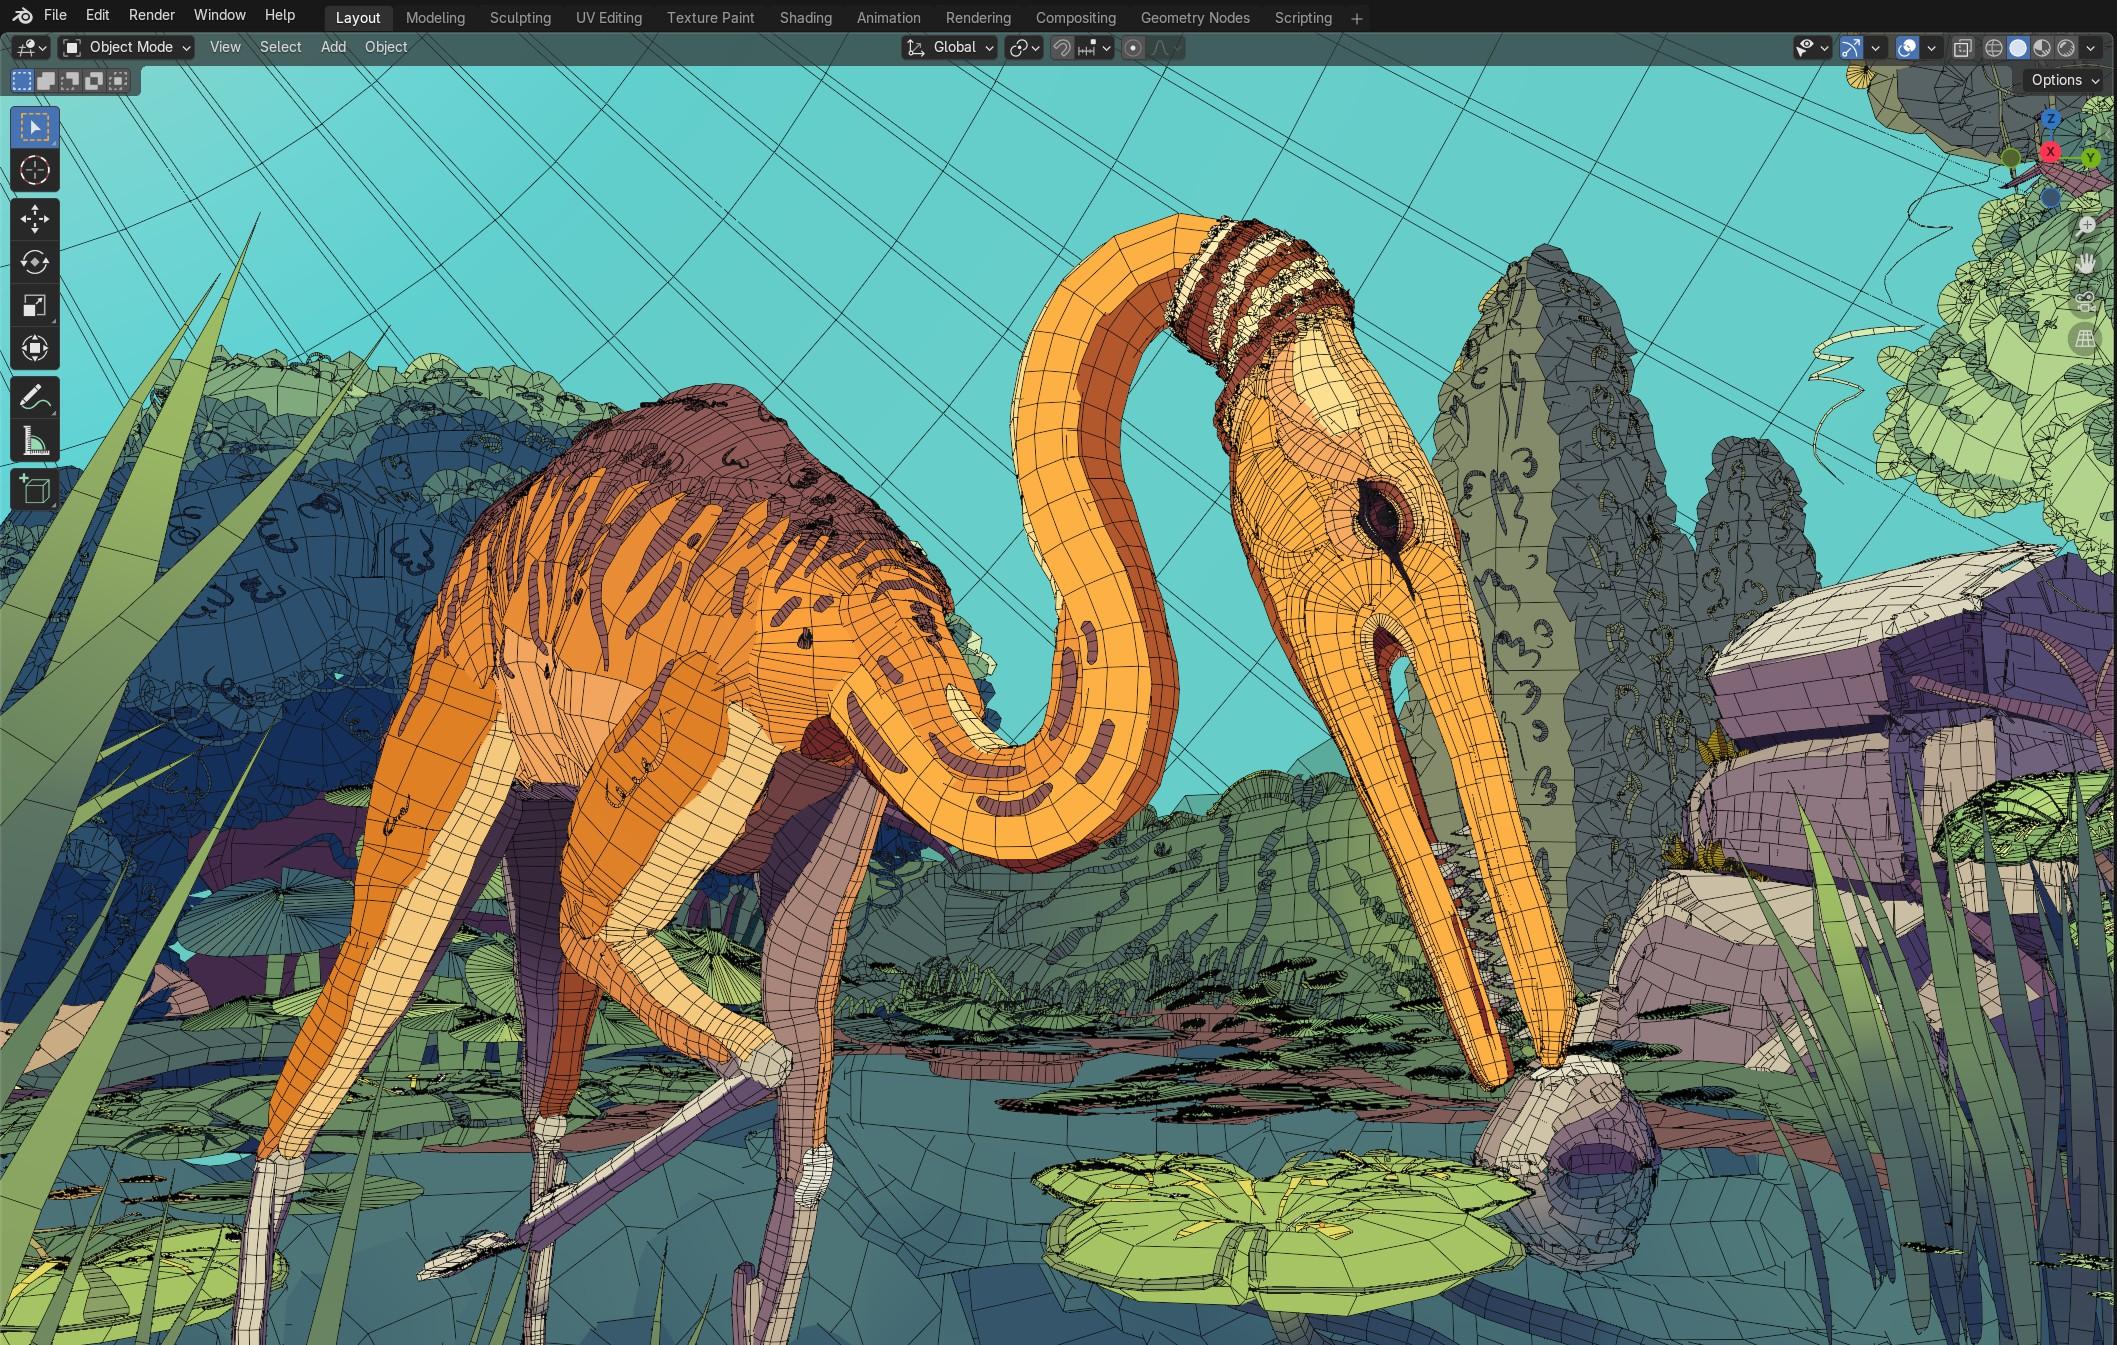2117x1345 pixels.
Task: Expand the Object Mode dropdown
Action: click(126, 47)
